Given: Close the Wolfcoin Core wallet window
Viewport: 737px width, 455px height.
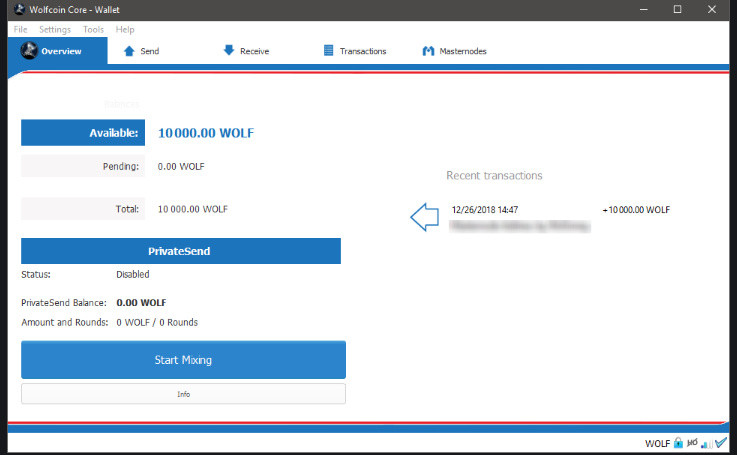Looking at the screenshot, I should (712, 9).
